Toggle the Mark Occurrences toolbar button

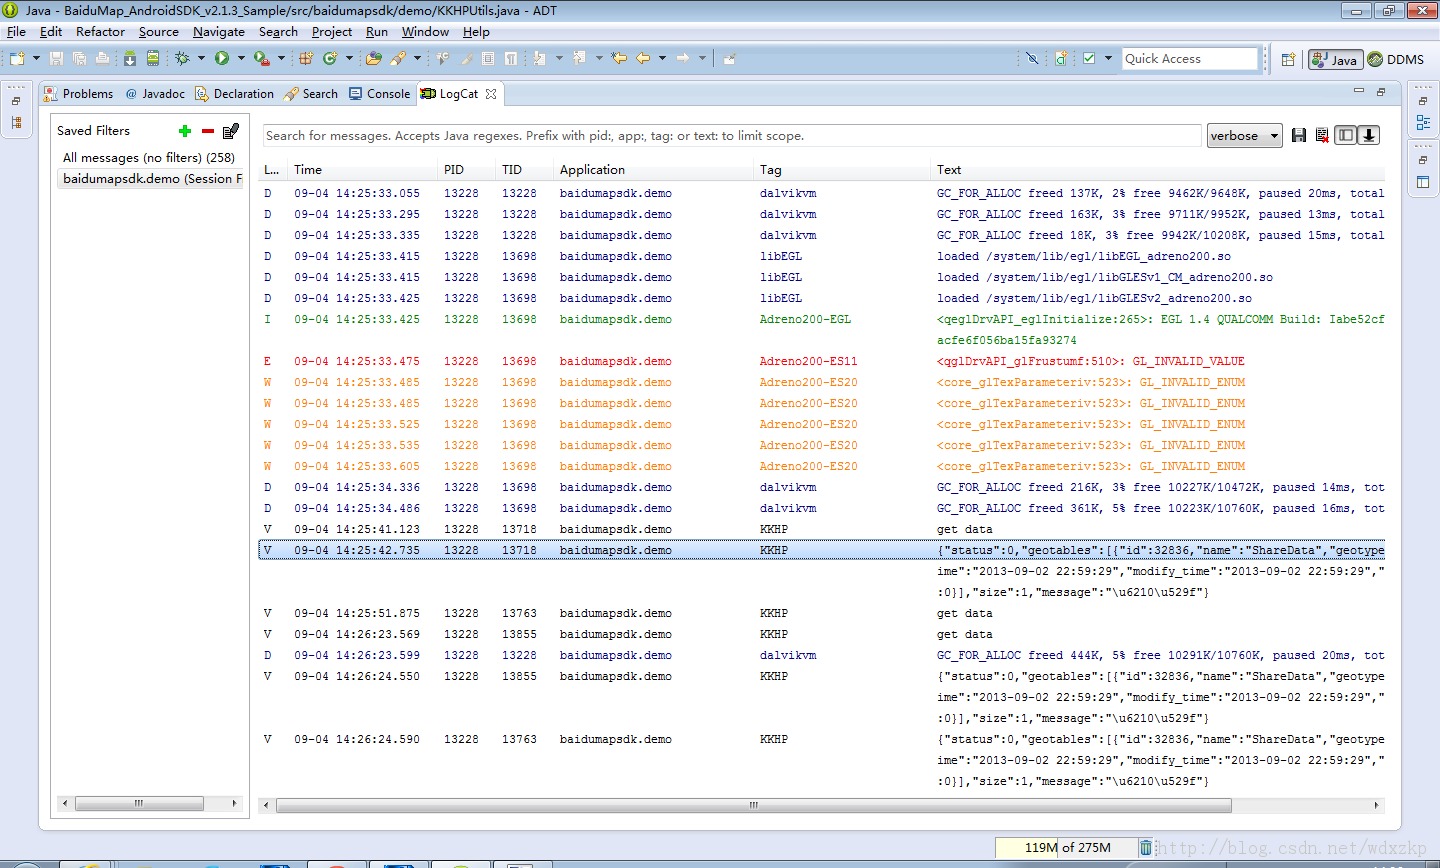coord(466,59)
